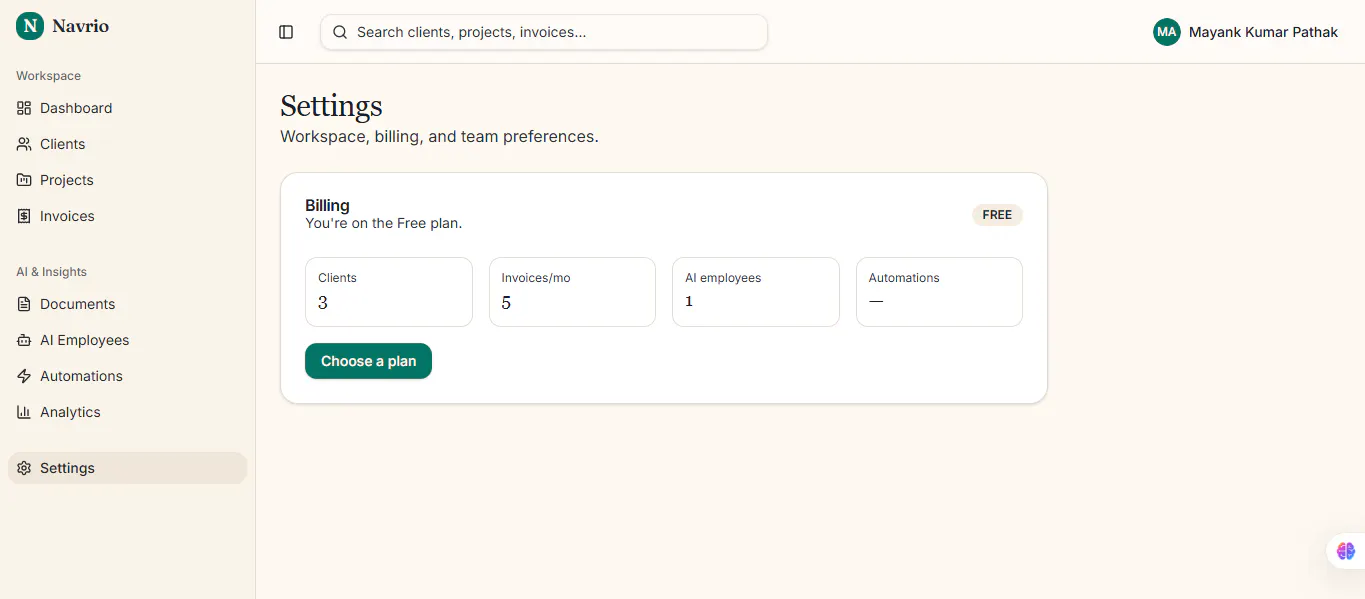Click the AI Employees robot icon

tap(24, 340)
